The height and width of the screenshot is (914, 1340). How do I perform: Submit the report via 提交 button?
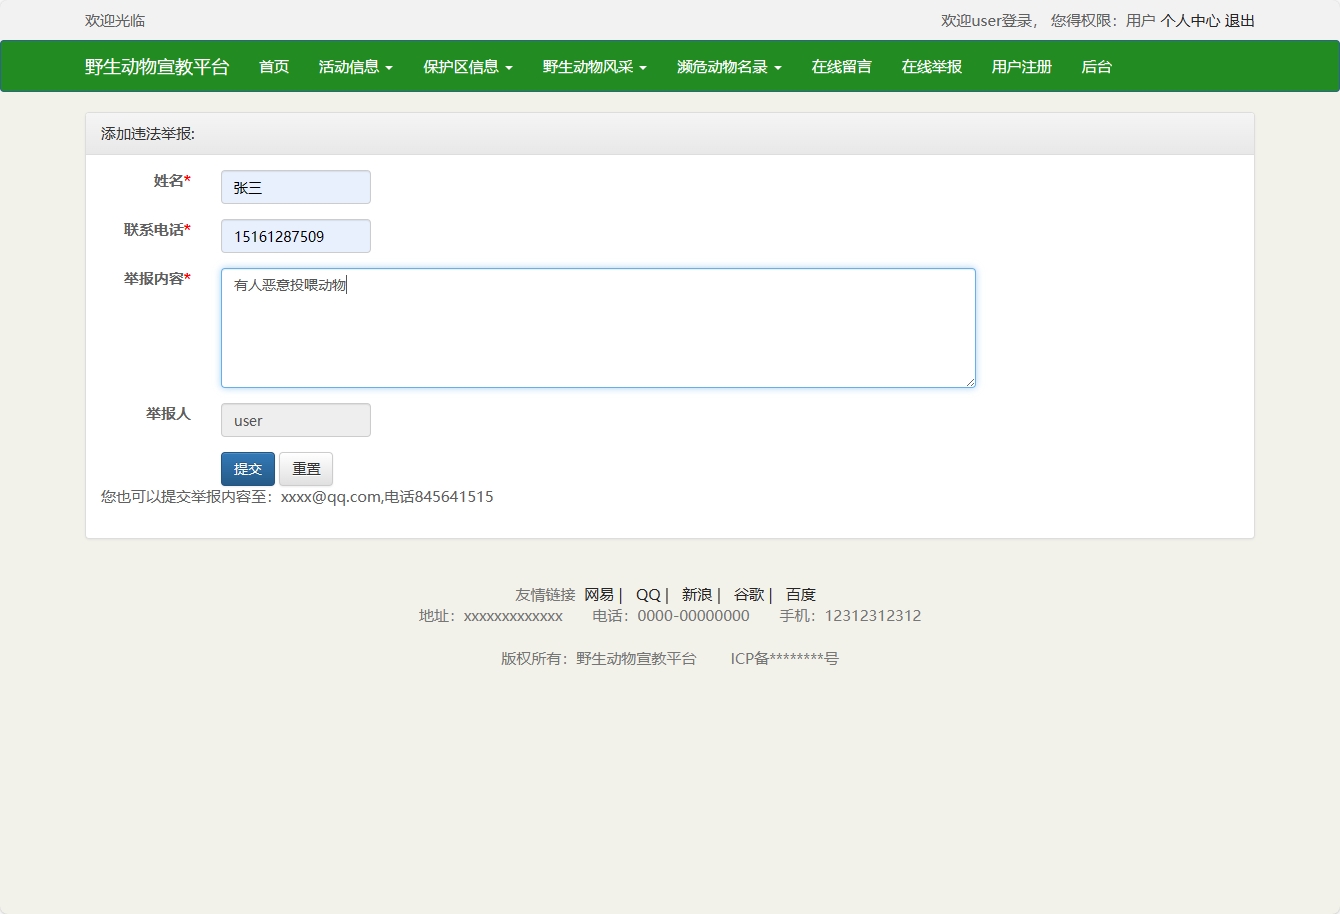pos(247,468)
